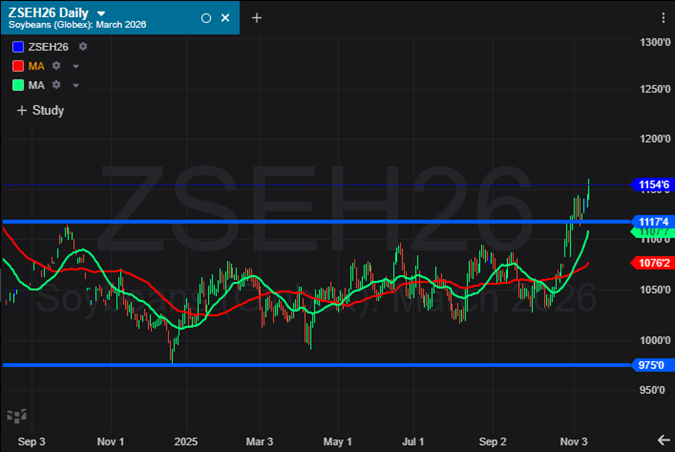Click the 1300'0 price axis label
Screen dimensions: 675x452
[x=655, y=42]
